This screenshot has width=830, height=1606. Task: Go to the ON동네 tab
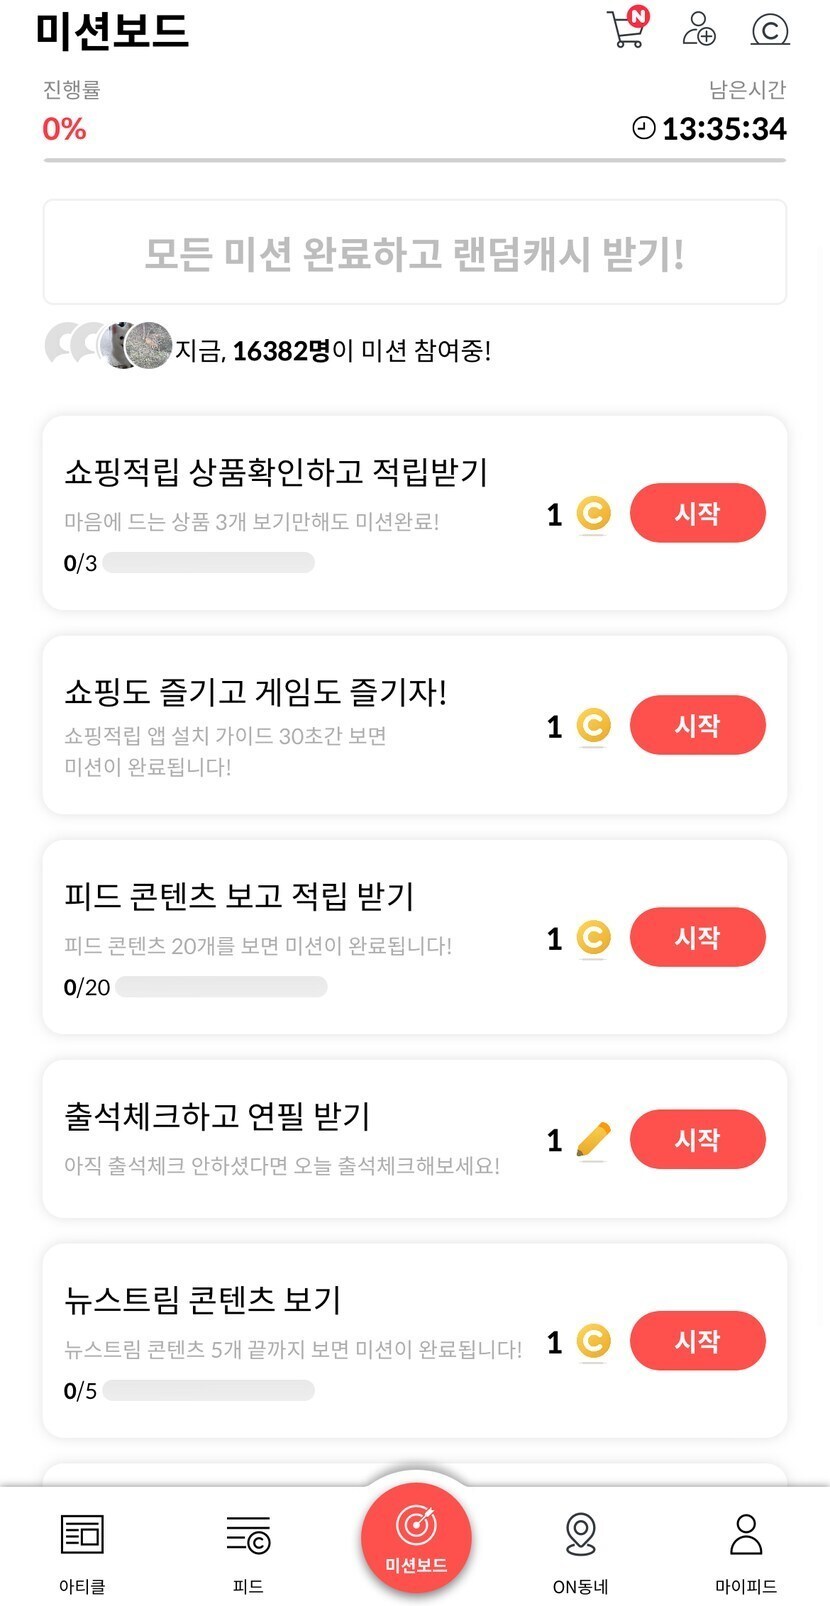(580, 1548)
